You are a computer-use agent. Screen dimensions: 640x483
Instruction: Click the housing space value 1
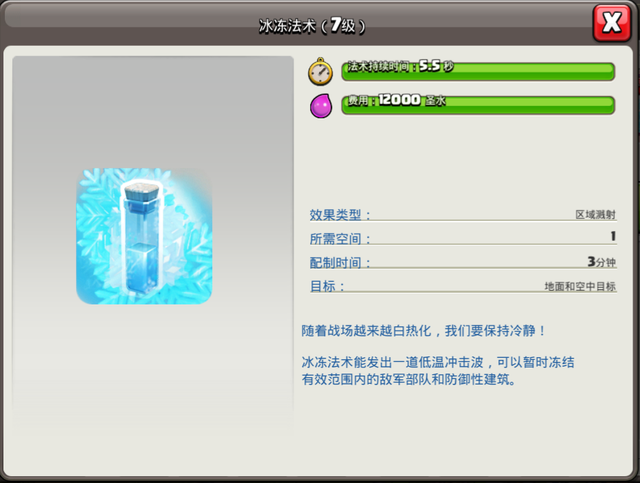pyautogui.click(x=612, y=237)
